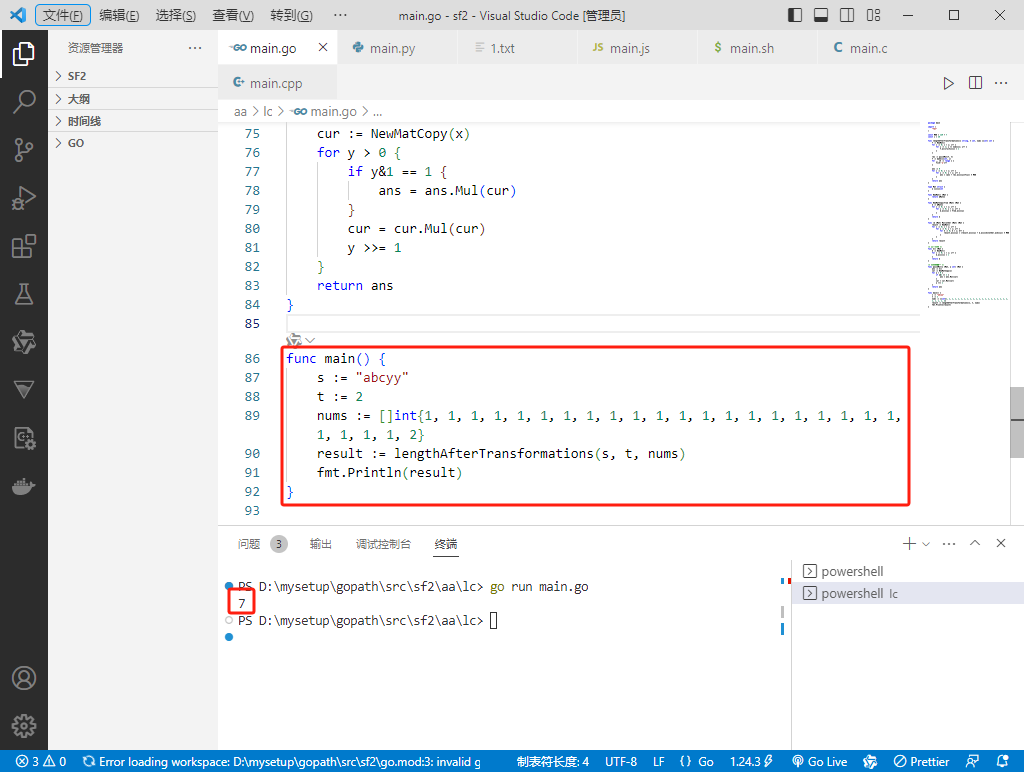The height and width of the screenshot is (772, 1024).
Task: Select the first powershell terminal entry
Action: click(x=908, y=571)
